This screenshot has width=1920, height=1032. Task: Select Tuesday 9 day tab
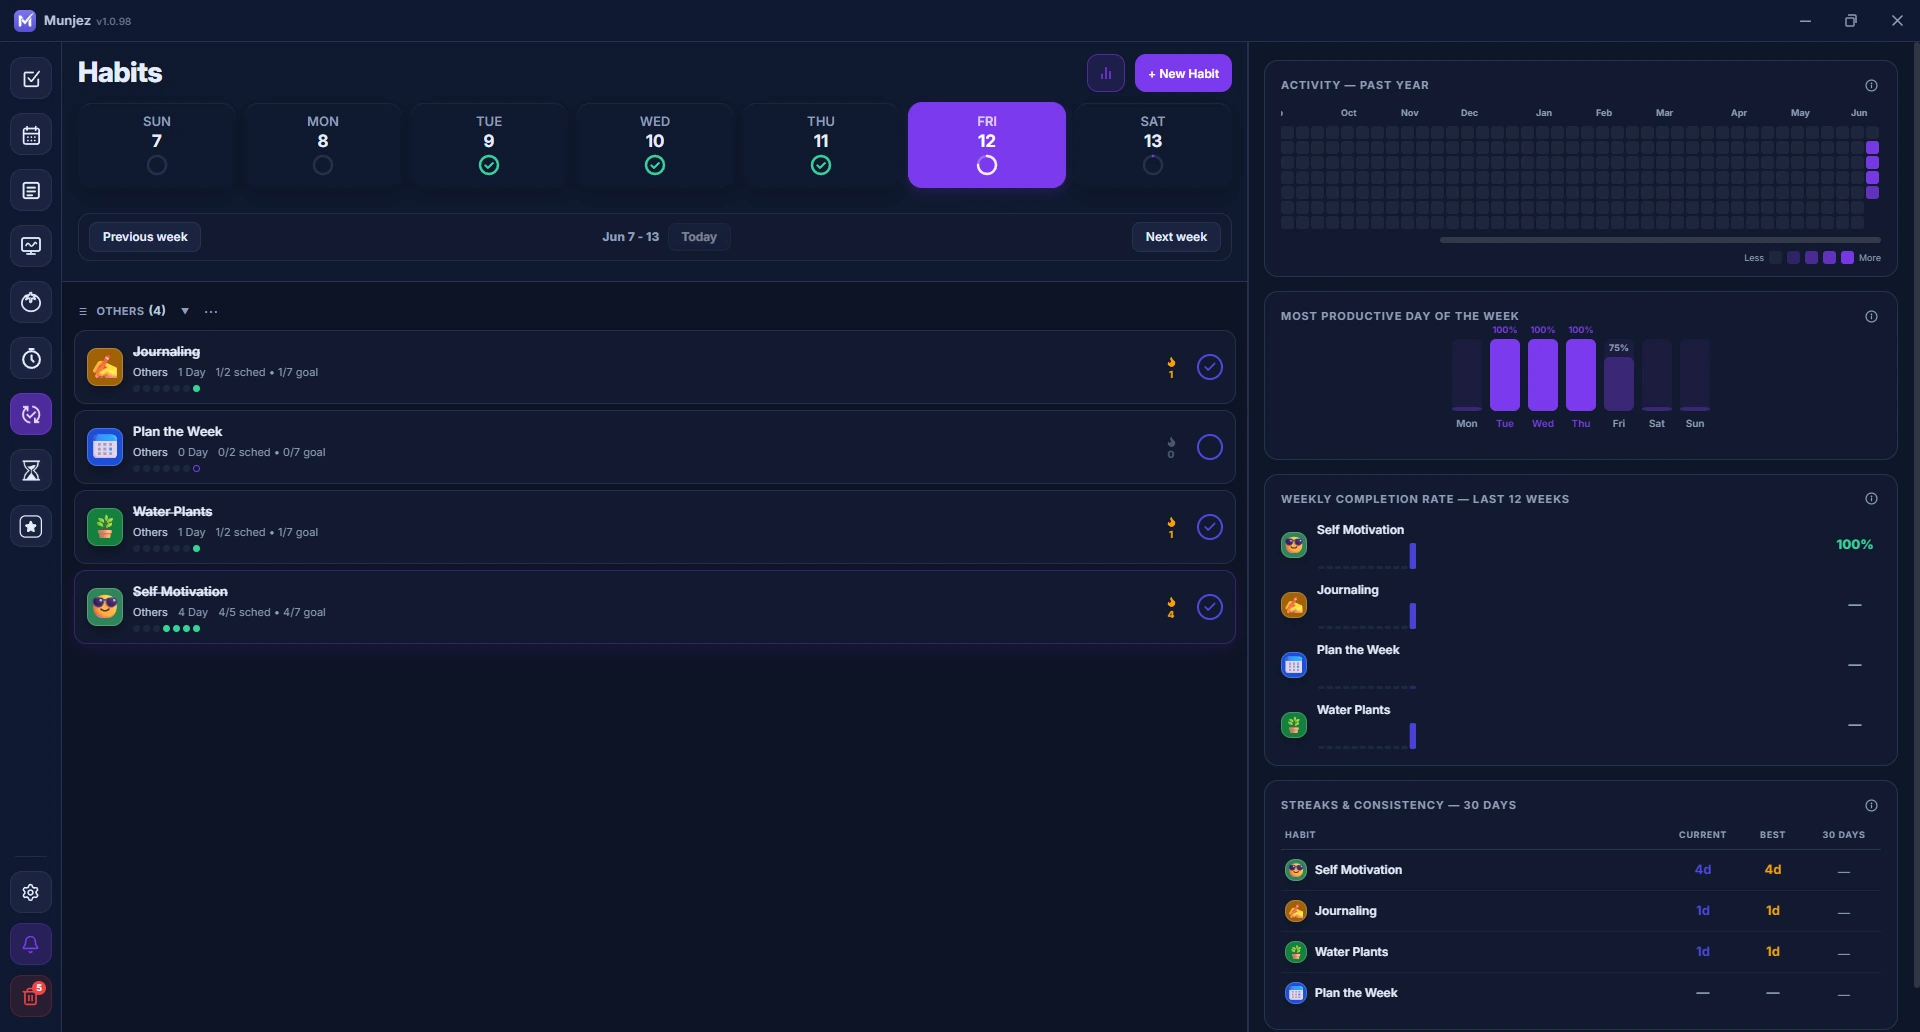489,145
